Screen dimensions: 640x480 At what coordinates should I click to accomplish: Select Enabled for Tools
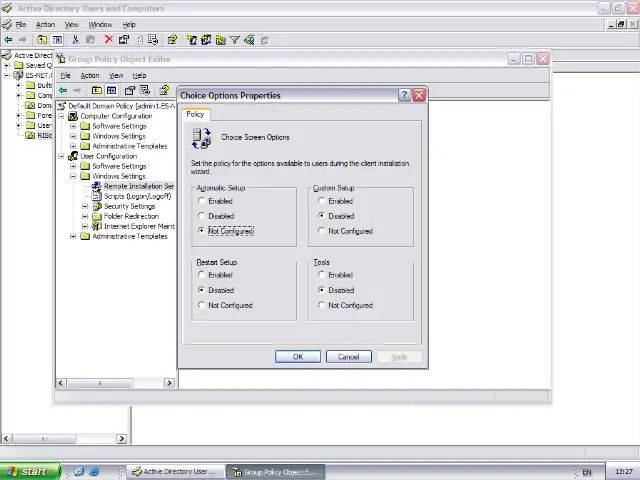click(322, 275)
